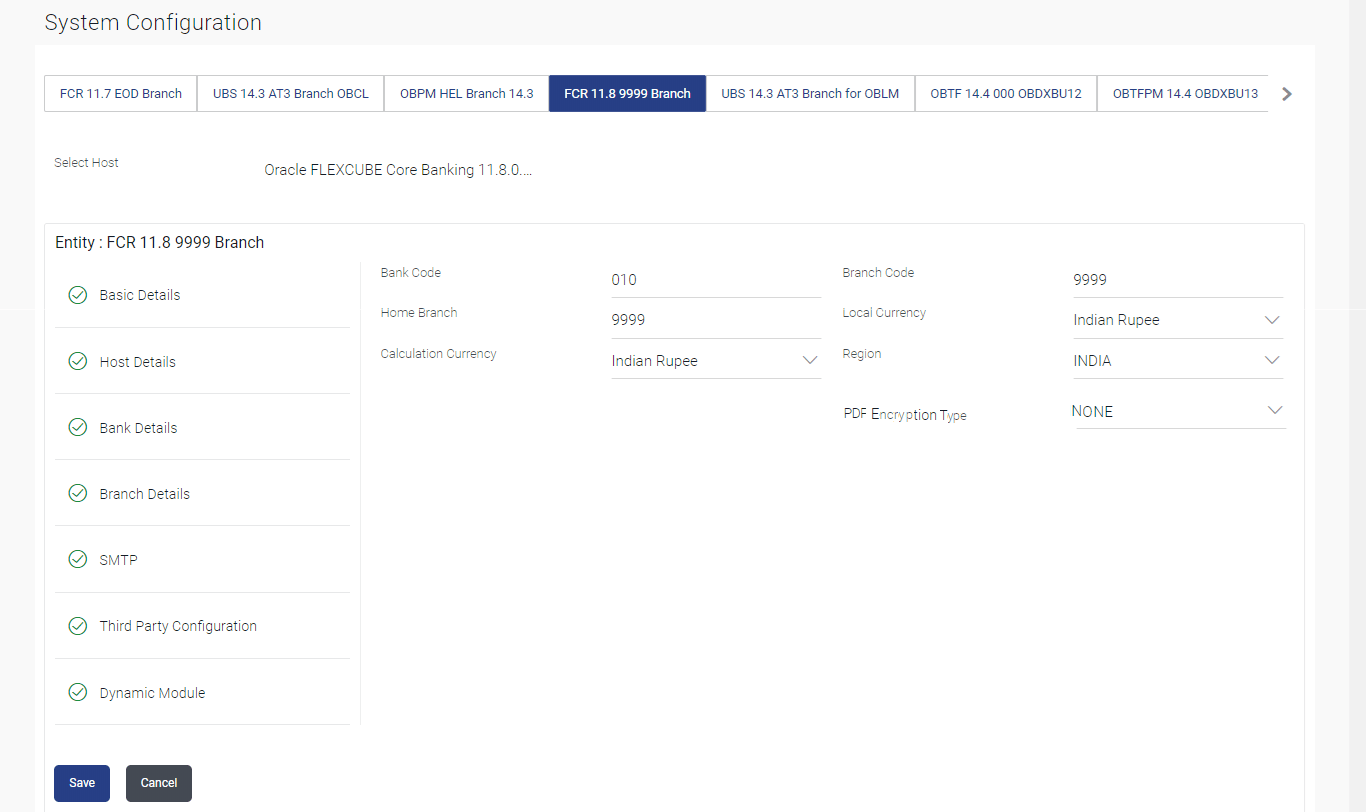The height and width of the screenshot is (812, 1366).
Task: Click the Region label
Action: [x=862, y=353]
